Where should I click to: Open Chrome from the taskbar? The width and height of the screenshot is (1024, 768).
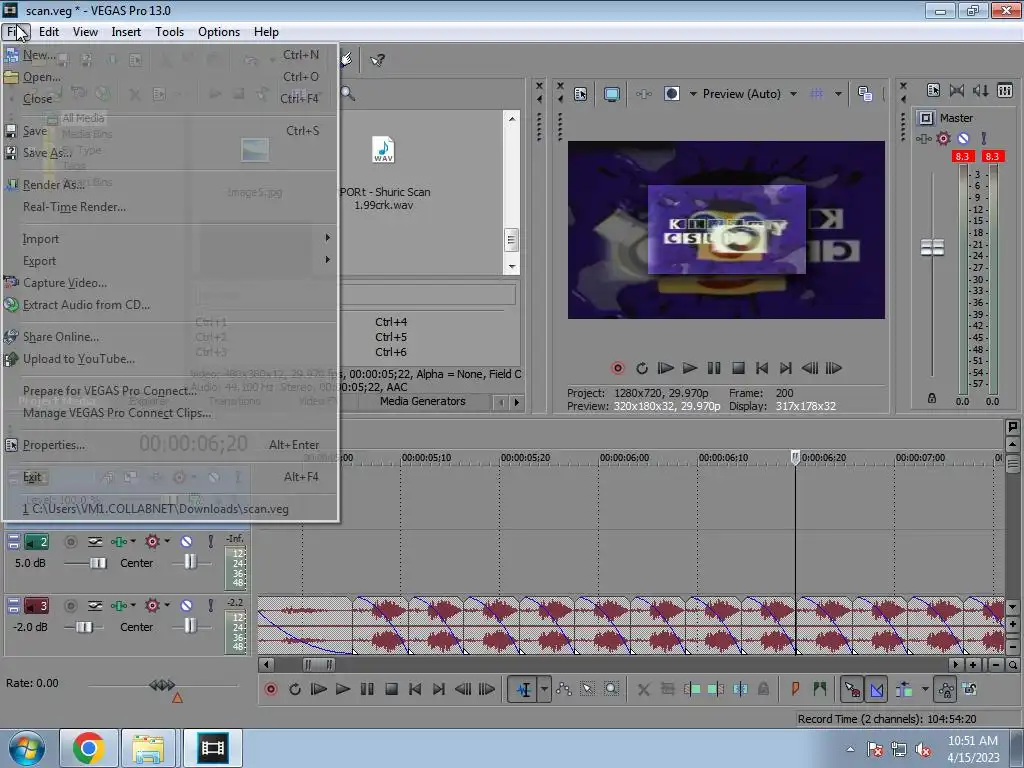point(89,748)
